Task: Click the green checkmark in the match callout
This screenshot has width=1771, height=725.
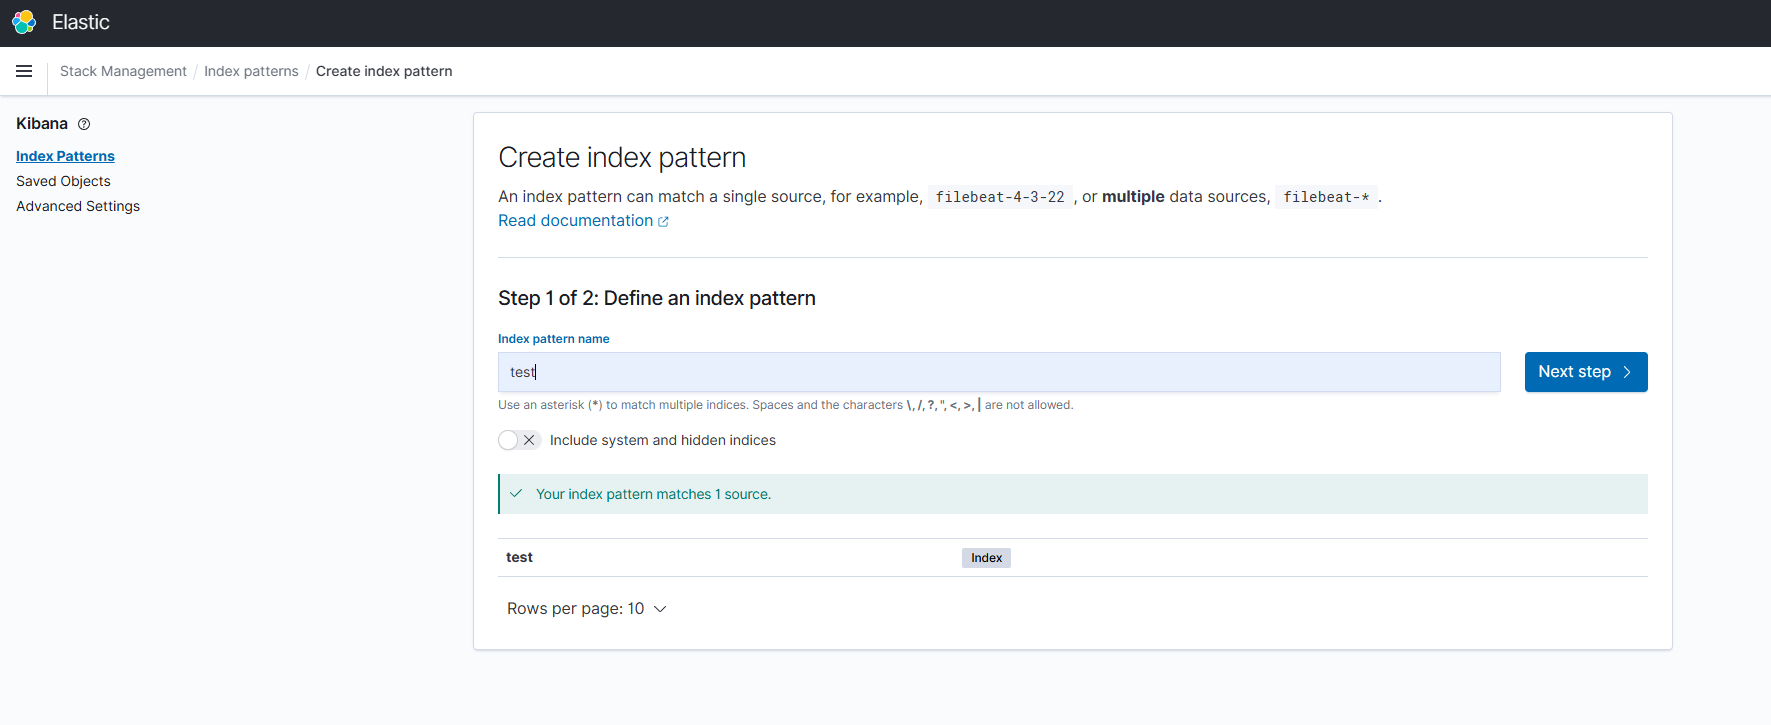Action: point(516,494)
